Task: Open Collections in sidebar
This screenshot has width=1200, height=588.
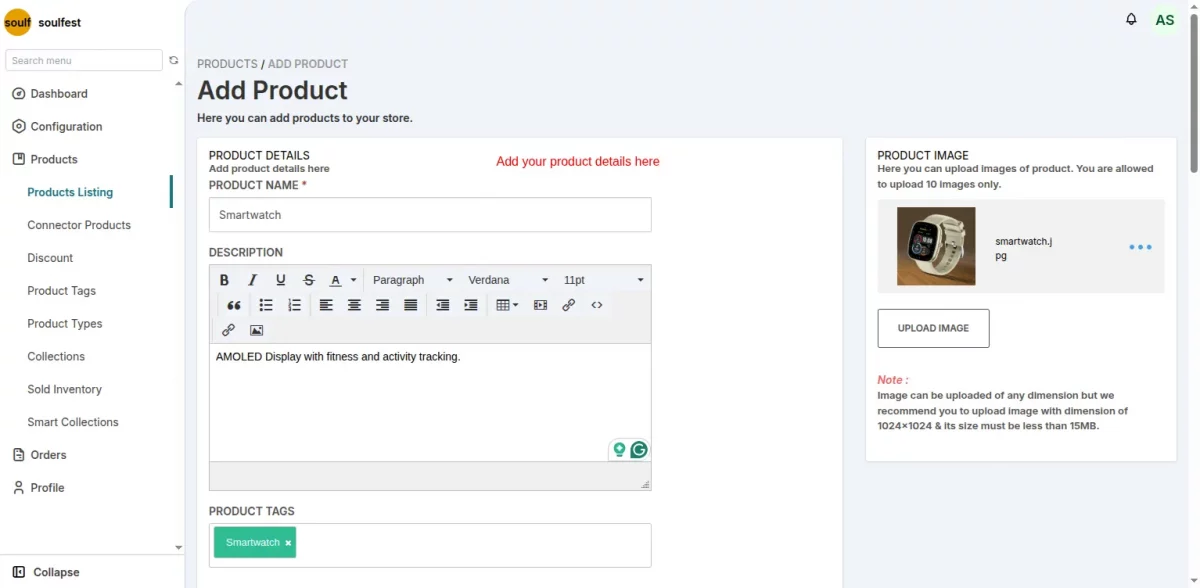Action: 56,357
